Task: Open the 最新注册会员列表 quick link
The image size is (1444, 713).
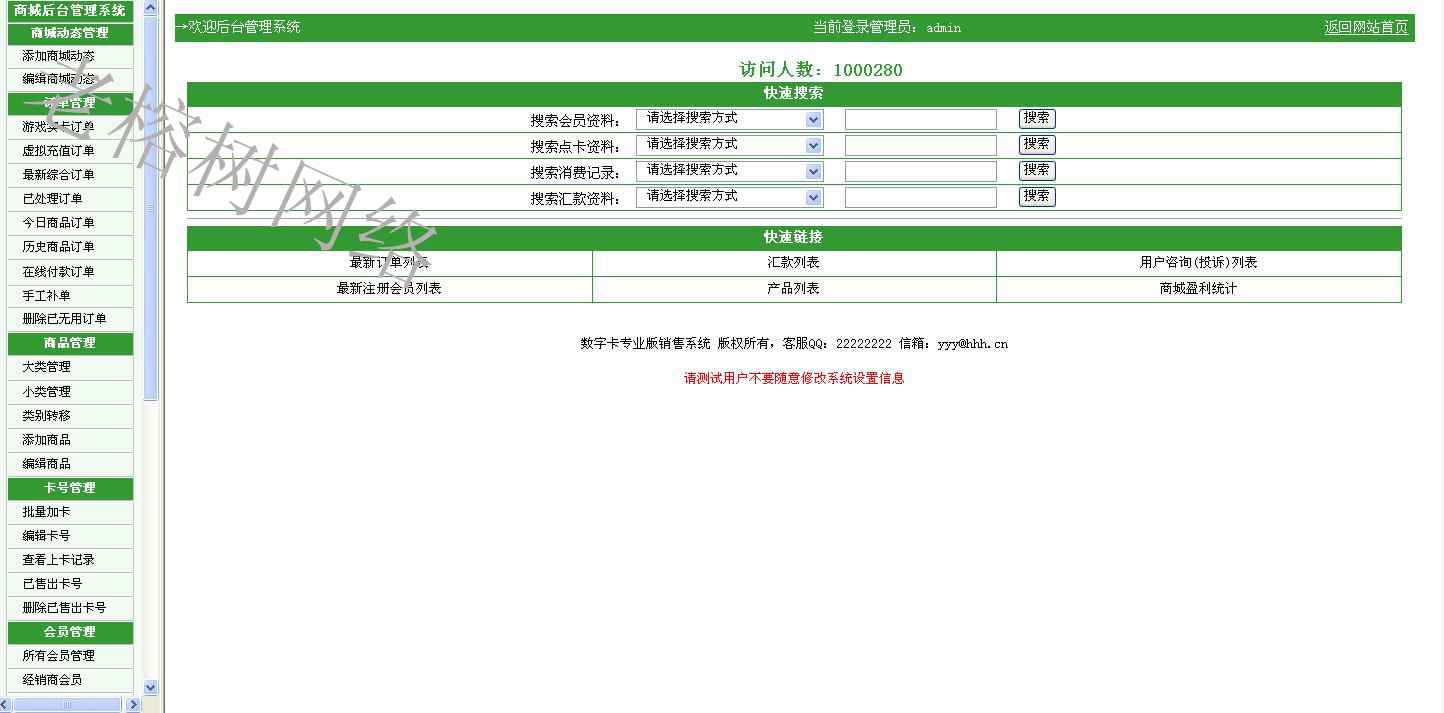Action: tap(389, 289)
